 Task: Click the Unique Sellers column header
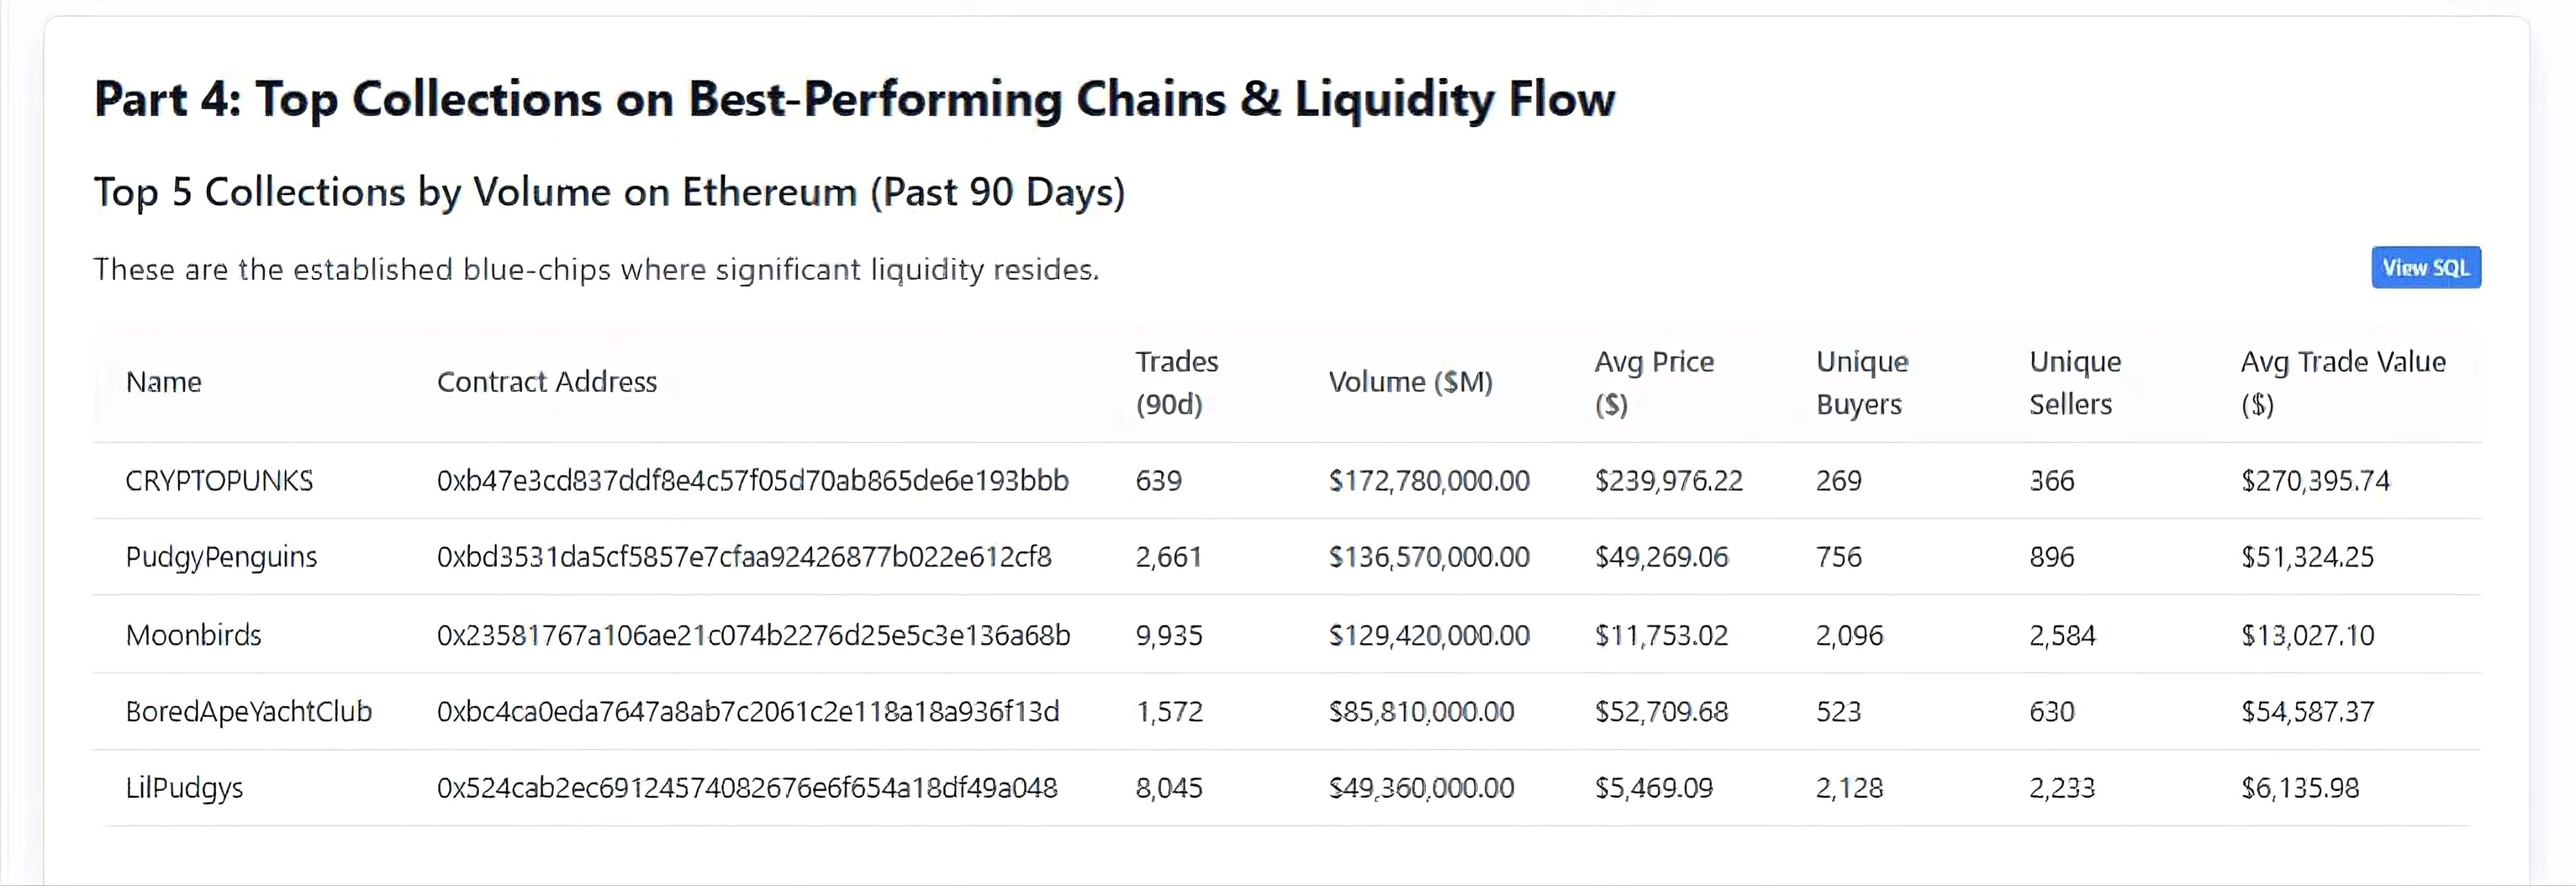[2074, 382]
